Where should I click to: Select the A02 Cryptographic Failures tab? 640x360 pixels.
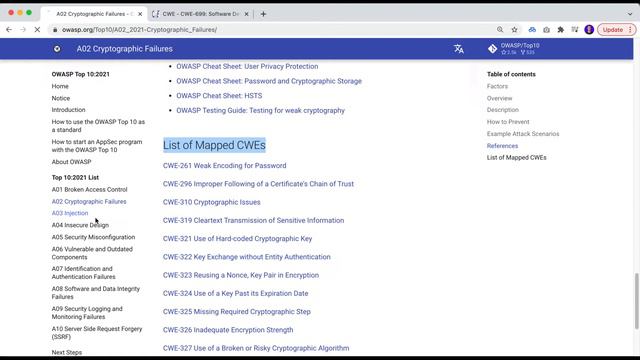(x=94, y=14)
